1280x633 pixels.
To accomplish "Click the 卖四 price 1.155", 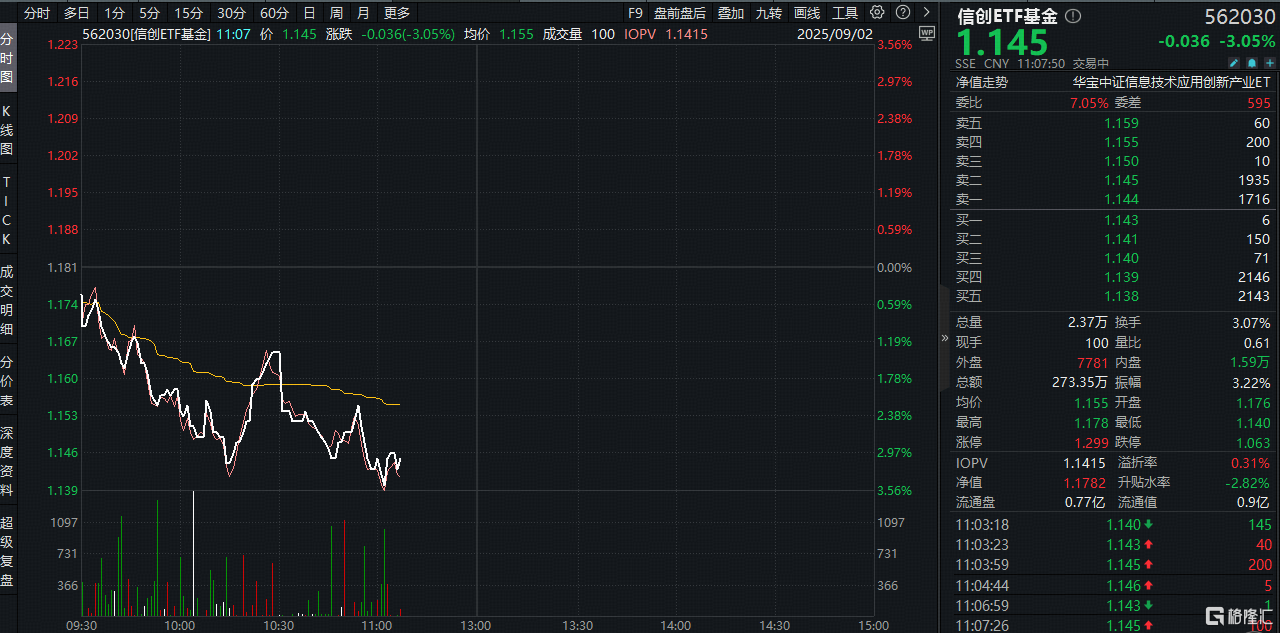I will click(x=1121, y=142).
